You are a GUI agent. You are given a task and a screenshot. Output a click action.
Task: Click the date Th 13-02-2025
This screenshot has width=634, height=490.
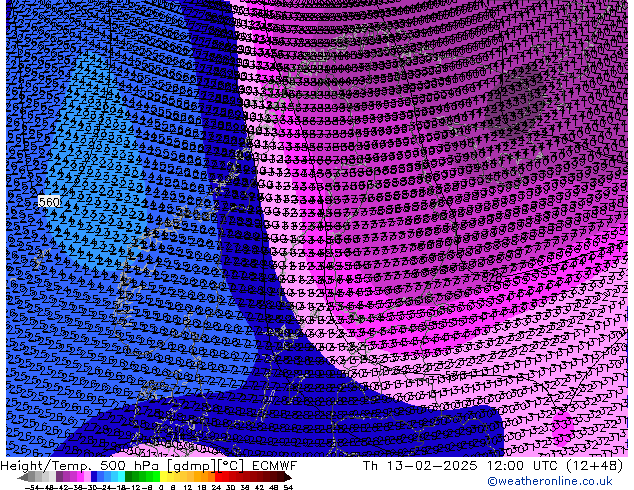tap(420, 466)
